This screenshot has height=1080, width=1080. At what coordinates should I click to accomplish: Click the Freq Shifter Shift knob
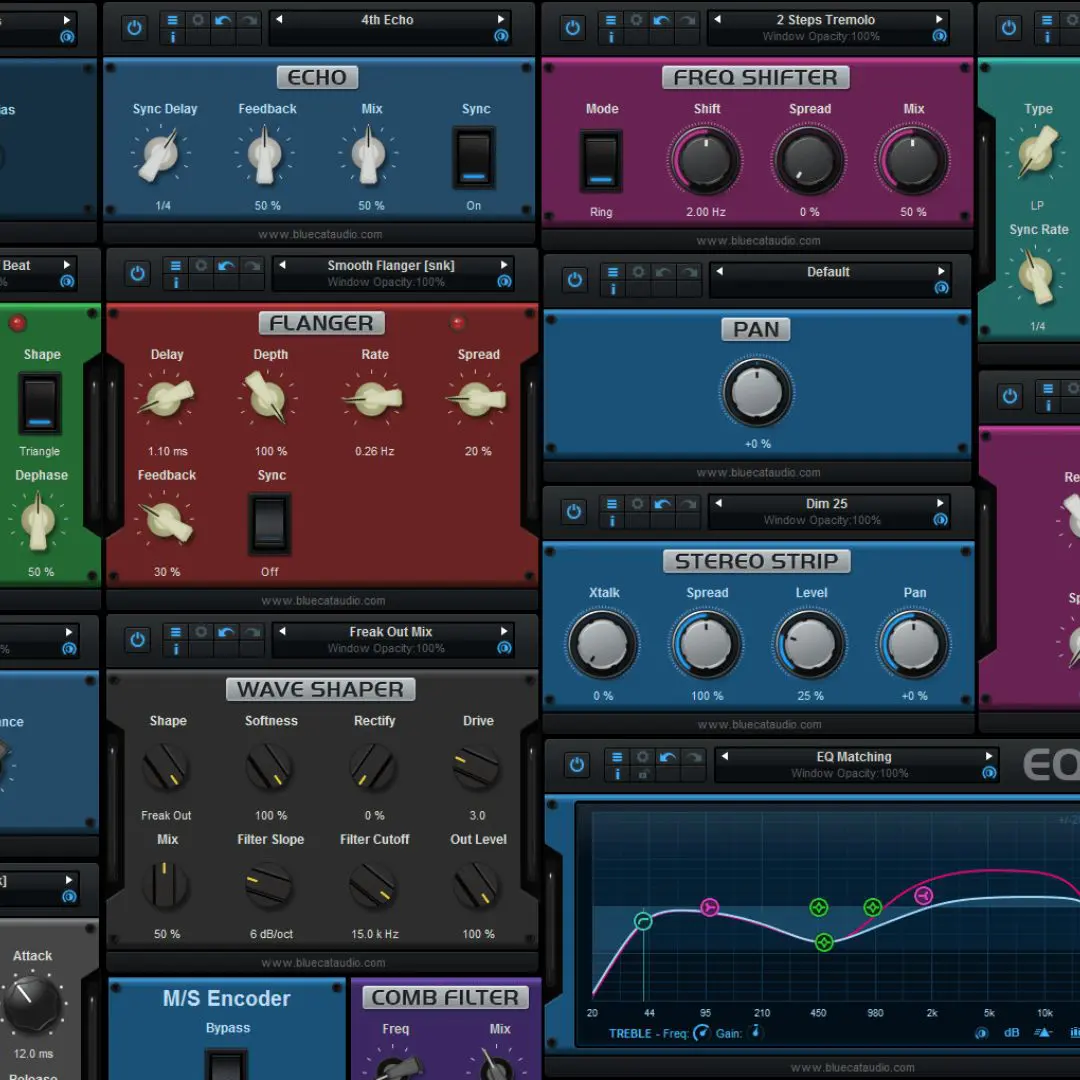point(705,162)
